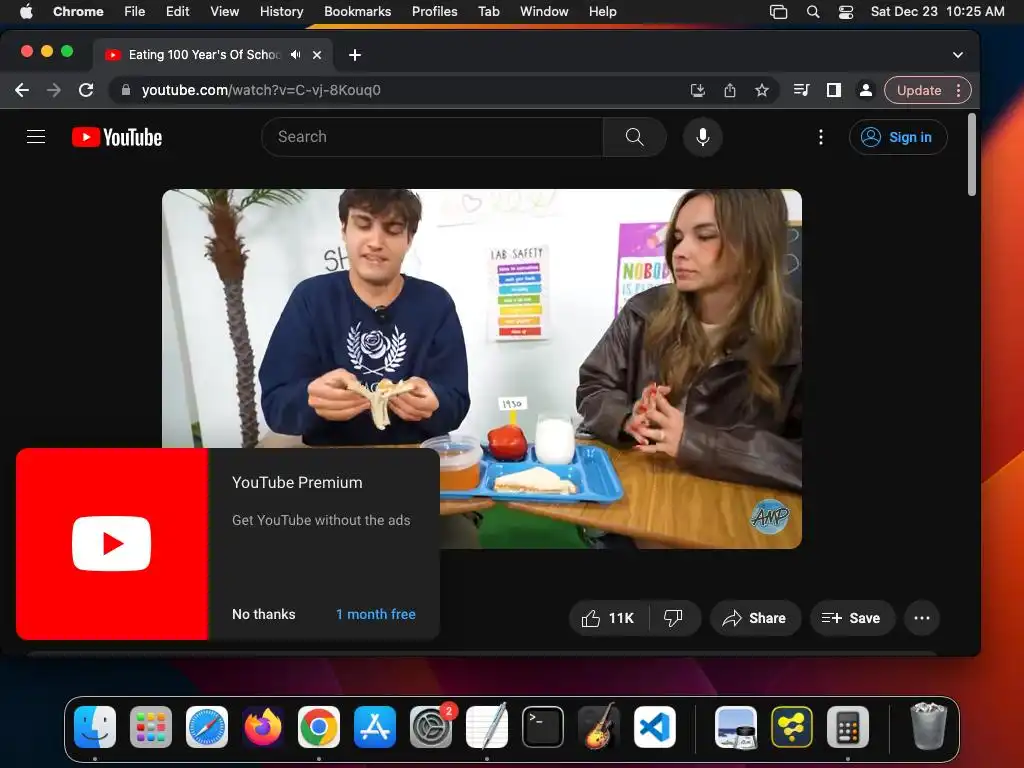Click the search magnifier button
This screenshot has height=768, width=1024.
[634, 136]
